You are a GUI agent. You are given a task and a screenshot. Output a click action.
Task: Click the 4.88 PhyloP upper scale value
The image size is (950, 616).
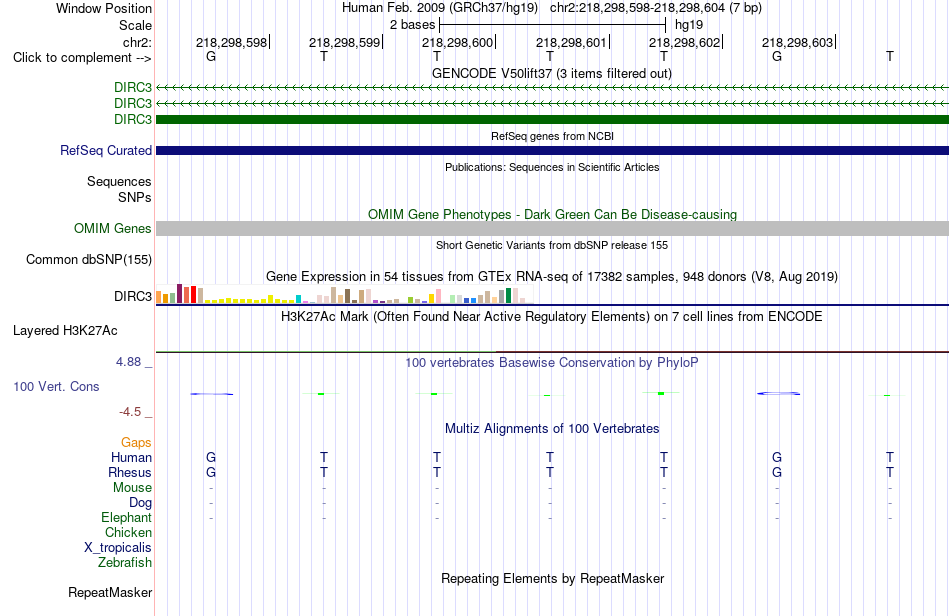[x=128, y=362]
